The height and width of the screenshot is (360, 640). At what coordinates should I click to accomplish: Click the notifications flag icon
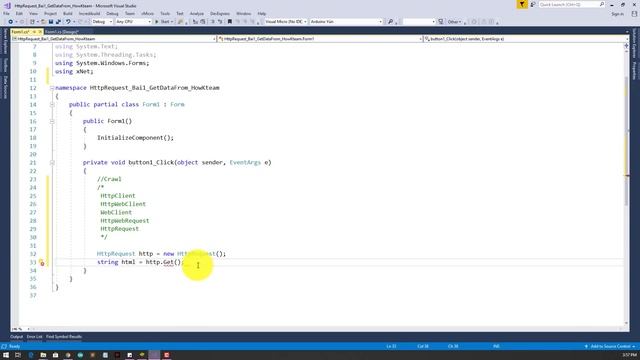522,4
